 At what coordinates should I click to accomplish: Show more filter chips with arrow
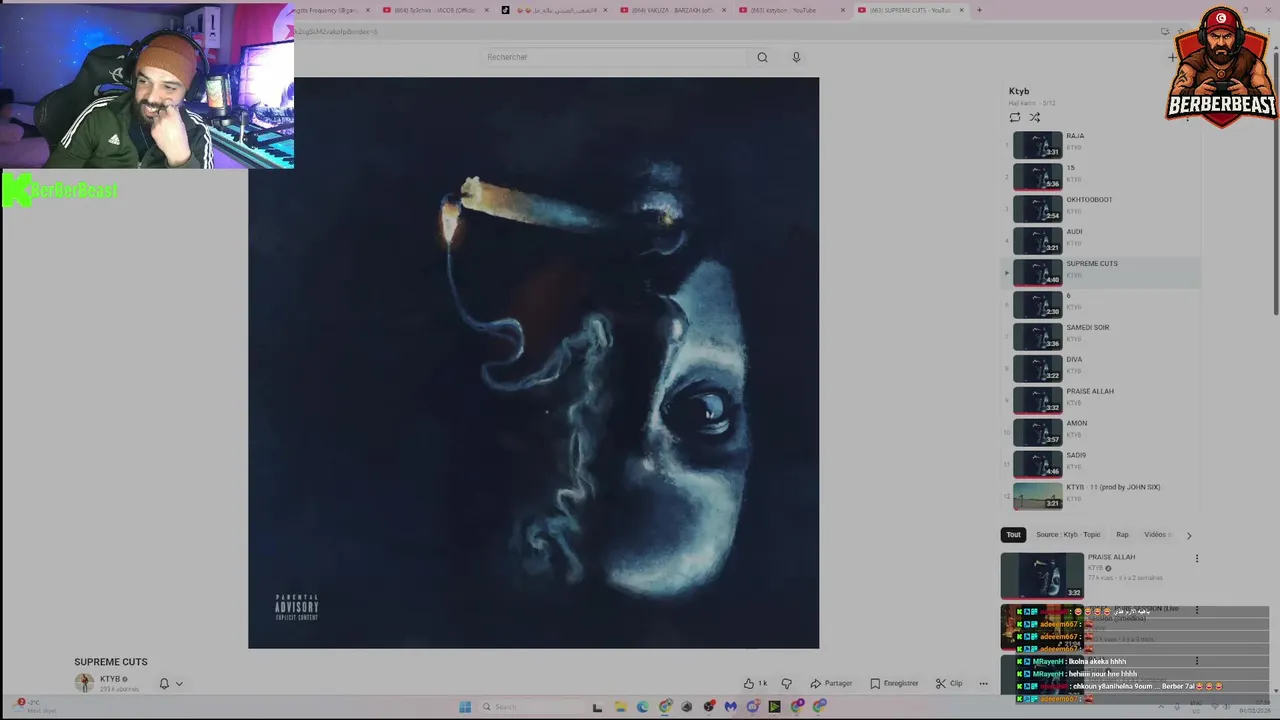click(1188, 535)
